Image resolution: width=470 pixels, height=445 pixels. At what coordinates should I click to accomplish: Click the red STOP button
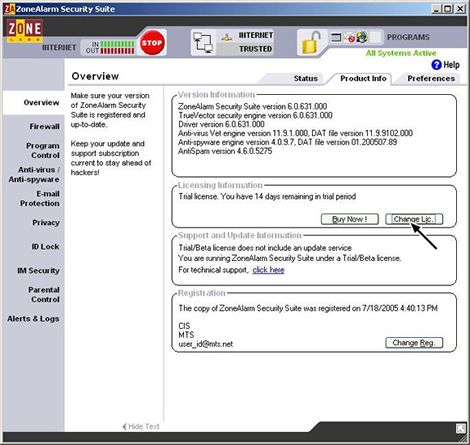152,43
